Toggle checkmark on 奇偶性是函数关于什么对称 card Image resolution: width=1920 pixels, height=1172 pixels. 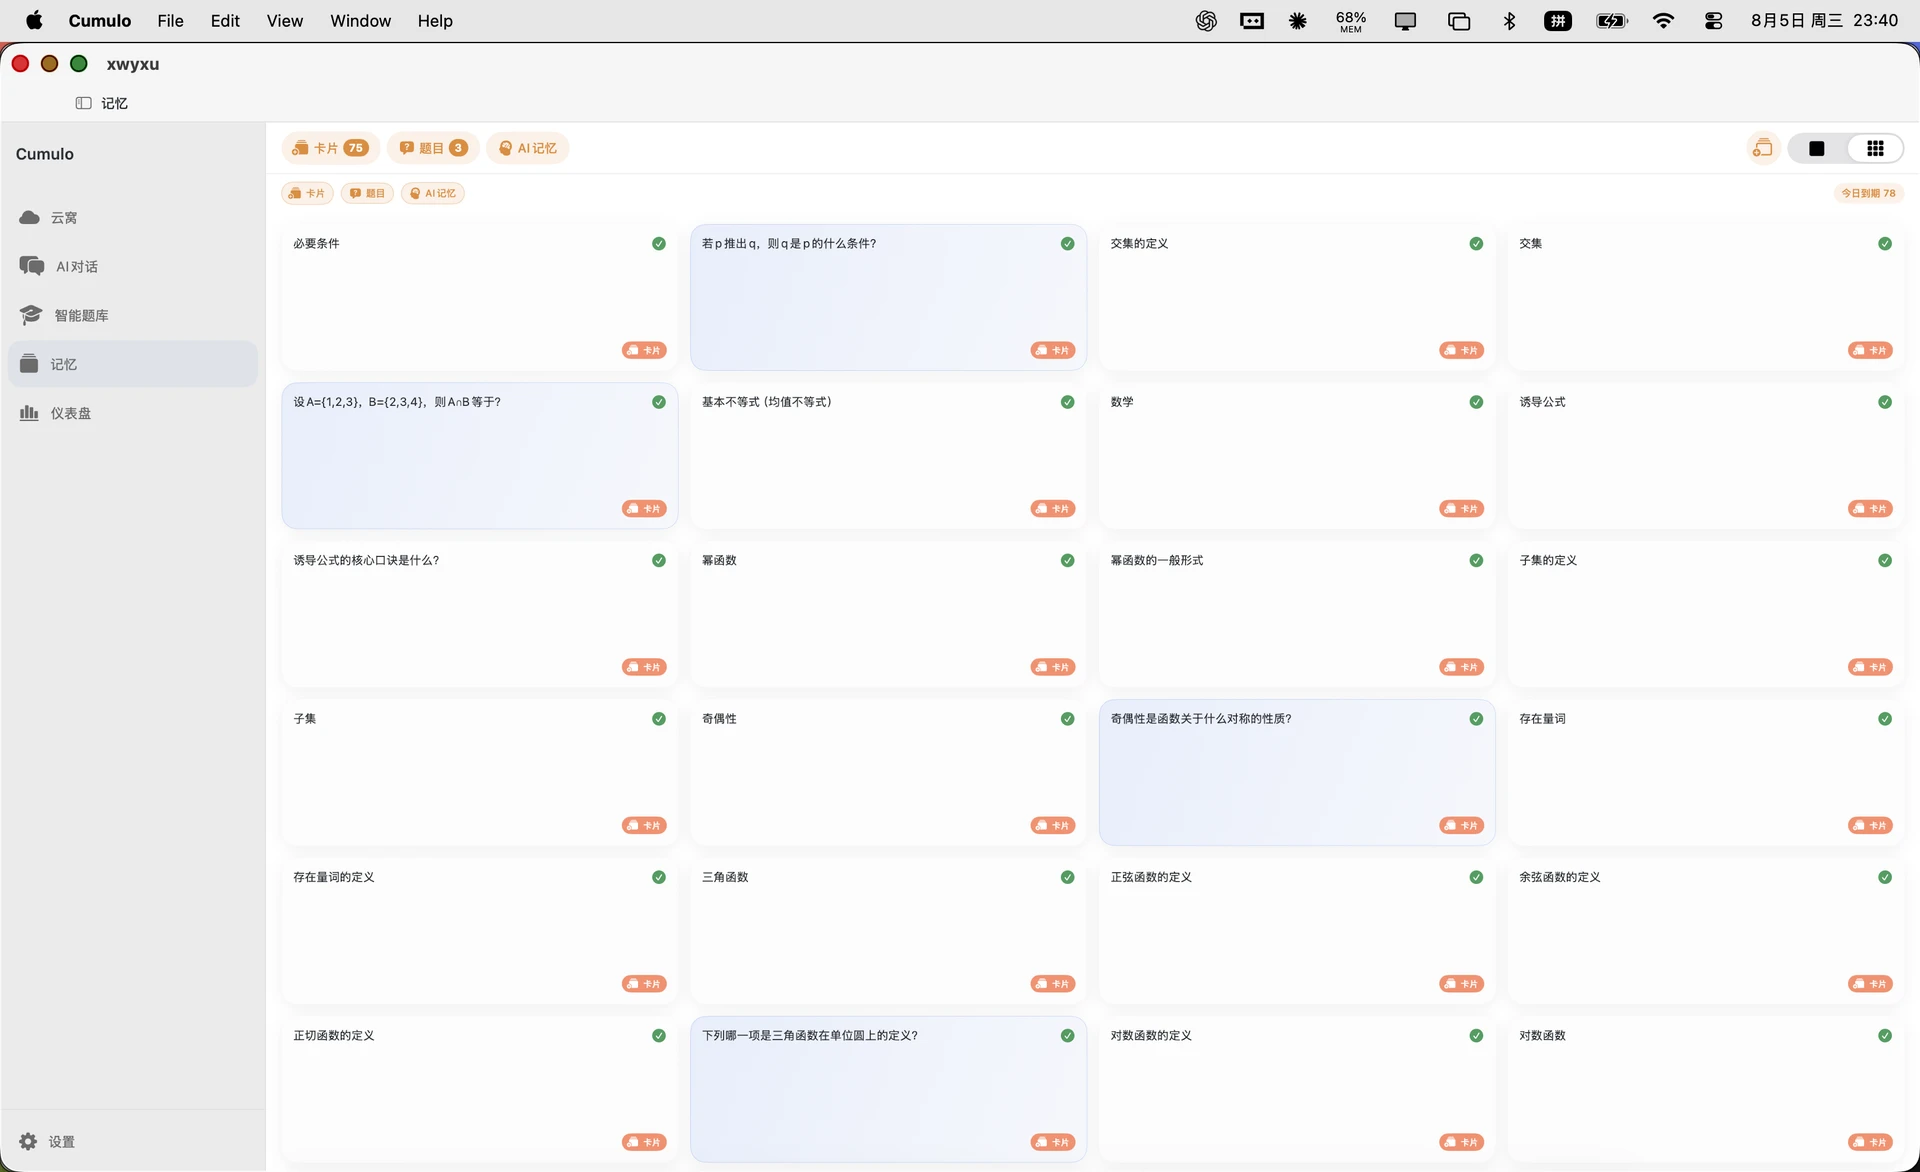[1476, 719]
